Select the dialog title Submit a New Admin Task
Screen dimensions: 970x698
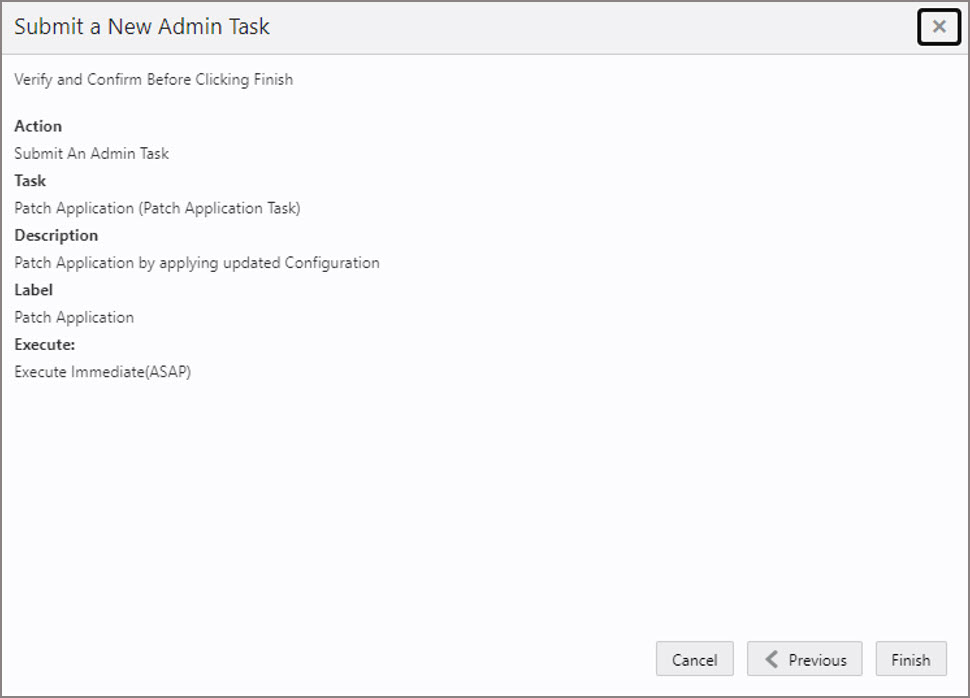coord(140,27)
